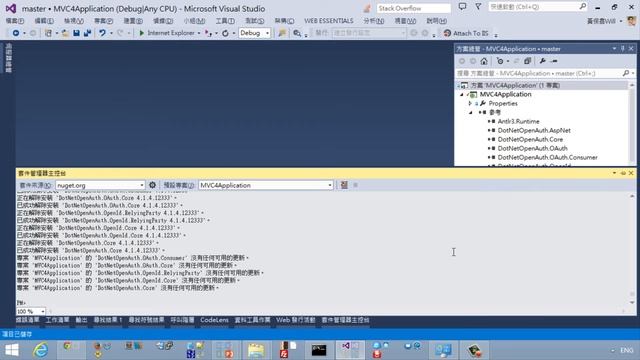The width and height of the screenshot is (640, 360).
Task: Open the browser selection arrow beside Internet Explorer
Action: point(199,33)
